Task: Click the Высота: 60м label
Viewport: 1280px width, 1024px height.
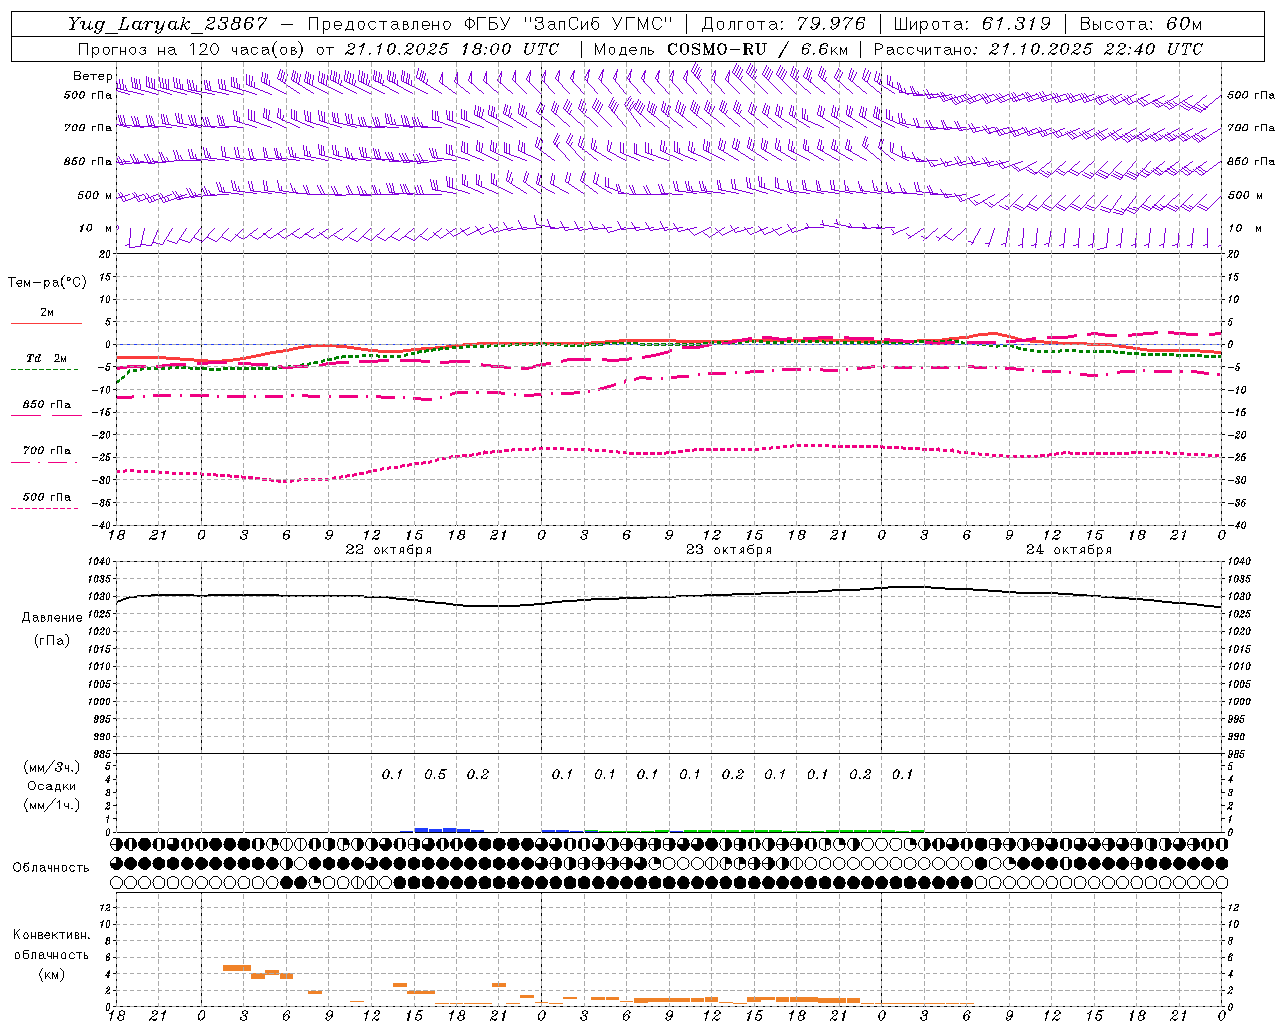Action: [x=1139, y=24]
